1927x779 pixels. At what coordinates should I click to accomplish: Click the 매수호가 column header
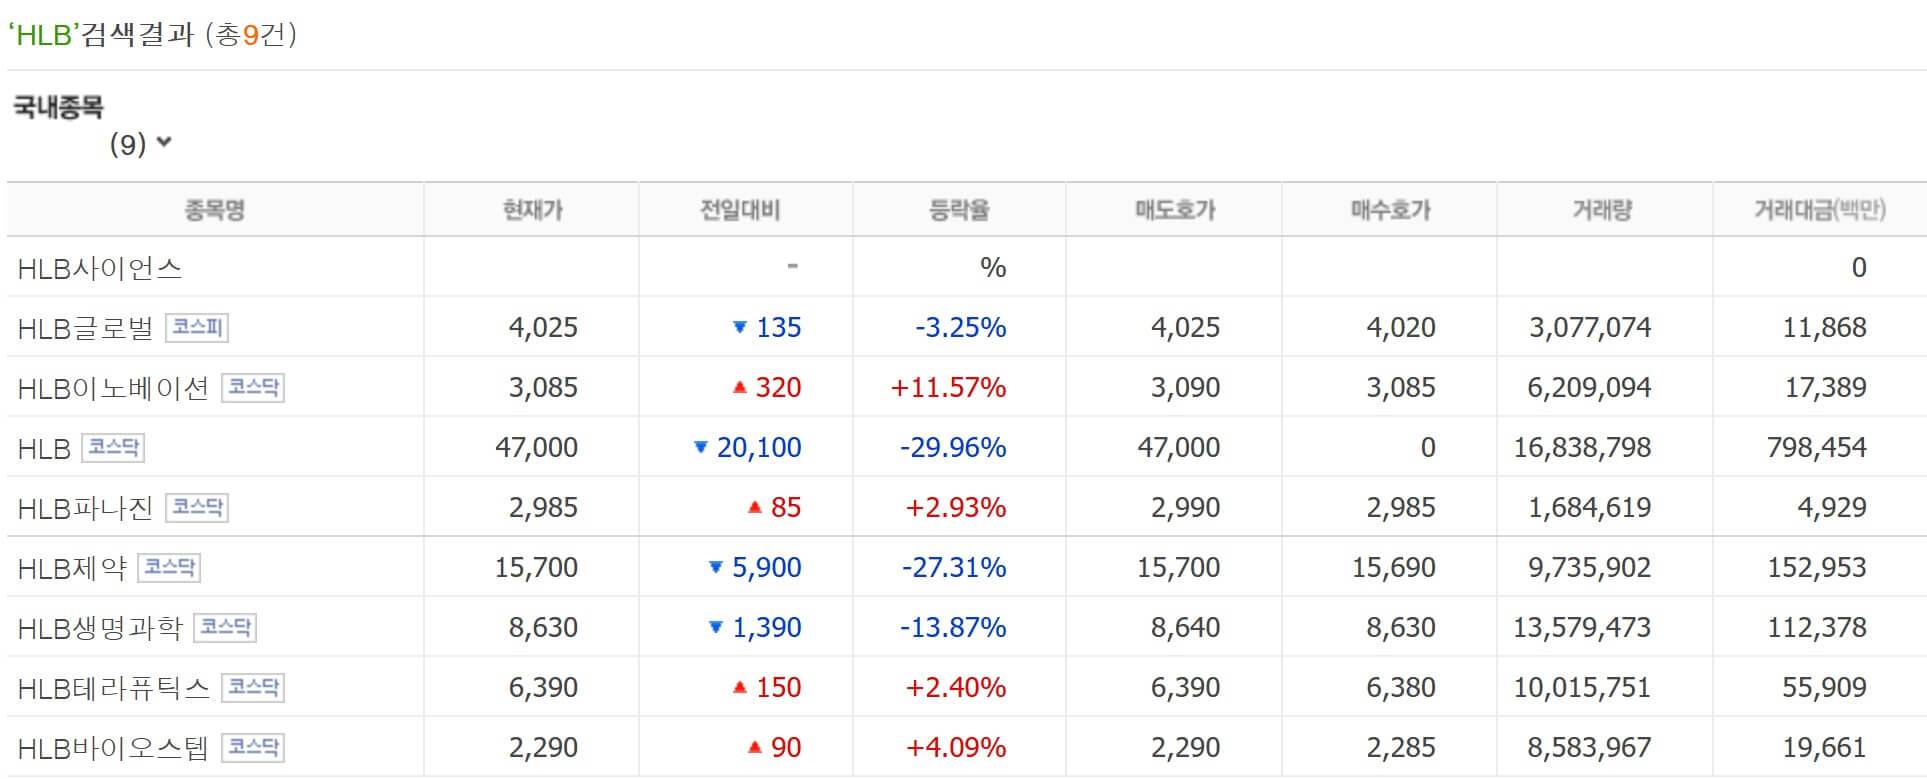pos(1390,210)
